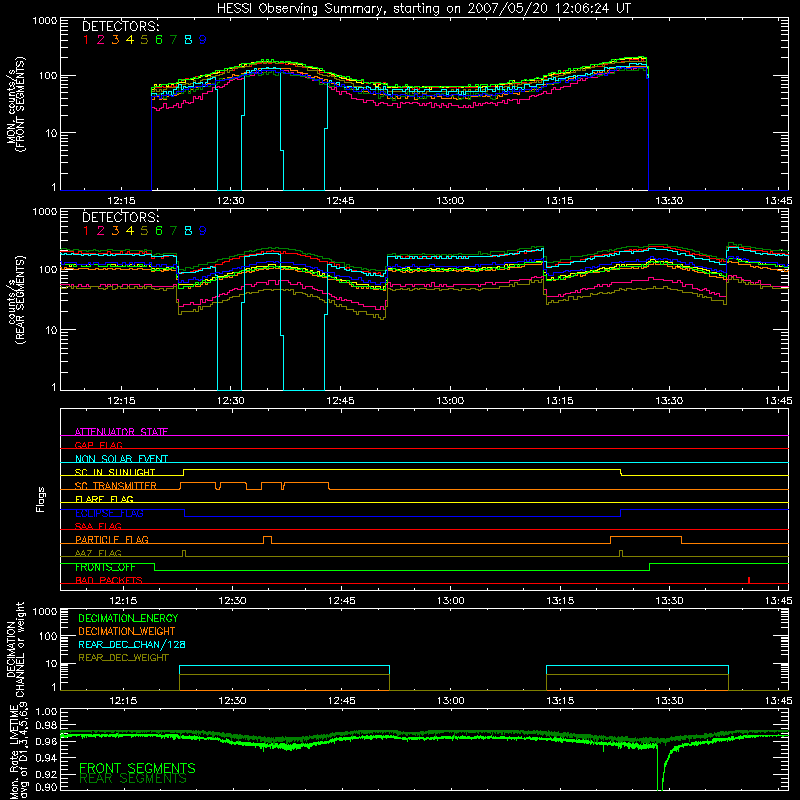Click detector 6 legend number in front segments panel
The image size is (800, 800).
[159, 40]
